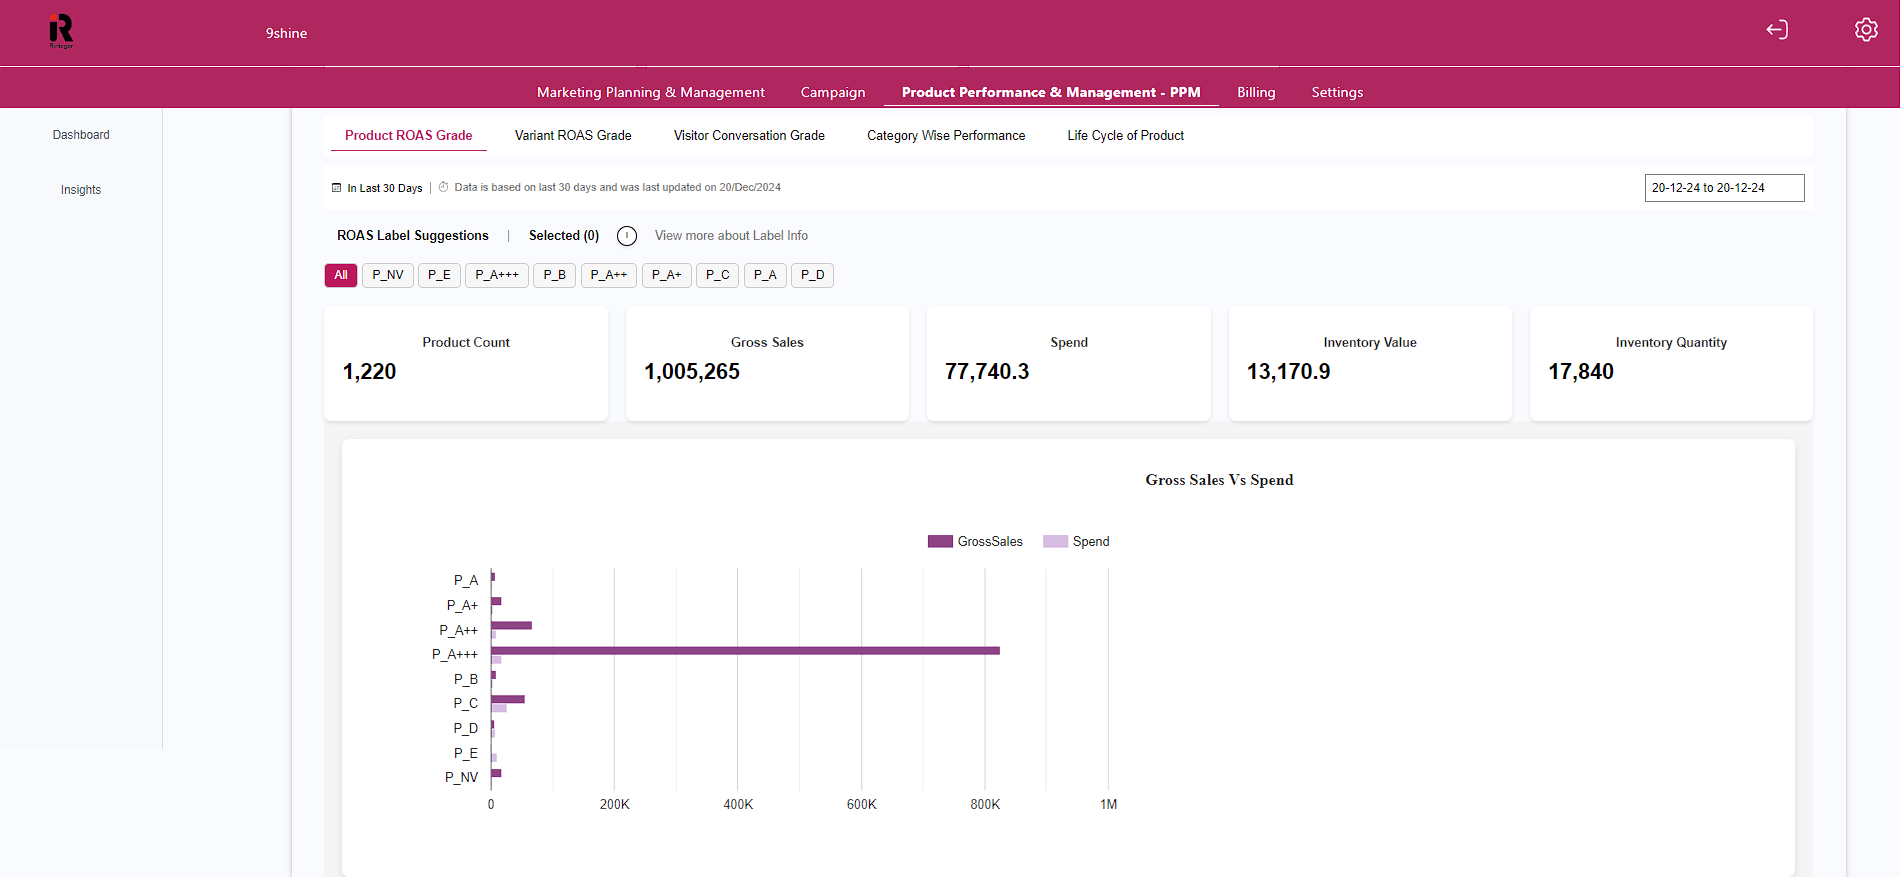
Task: Open Marketing Planning & Management menu
Action: [x=651, y=92]
